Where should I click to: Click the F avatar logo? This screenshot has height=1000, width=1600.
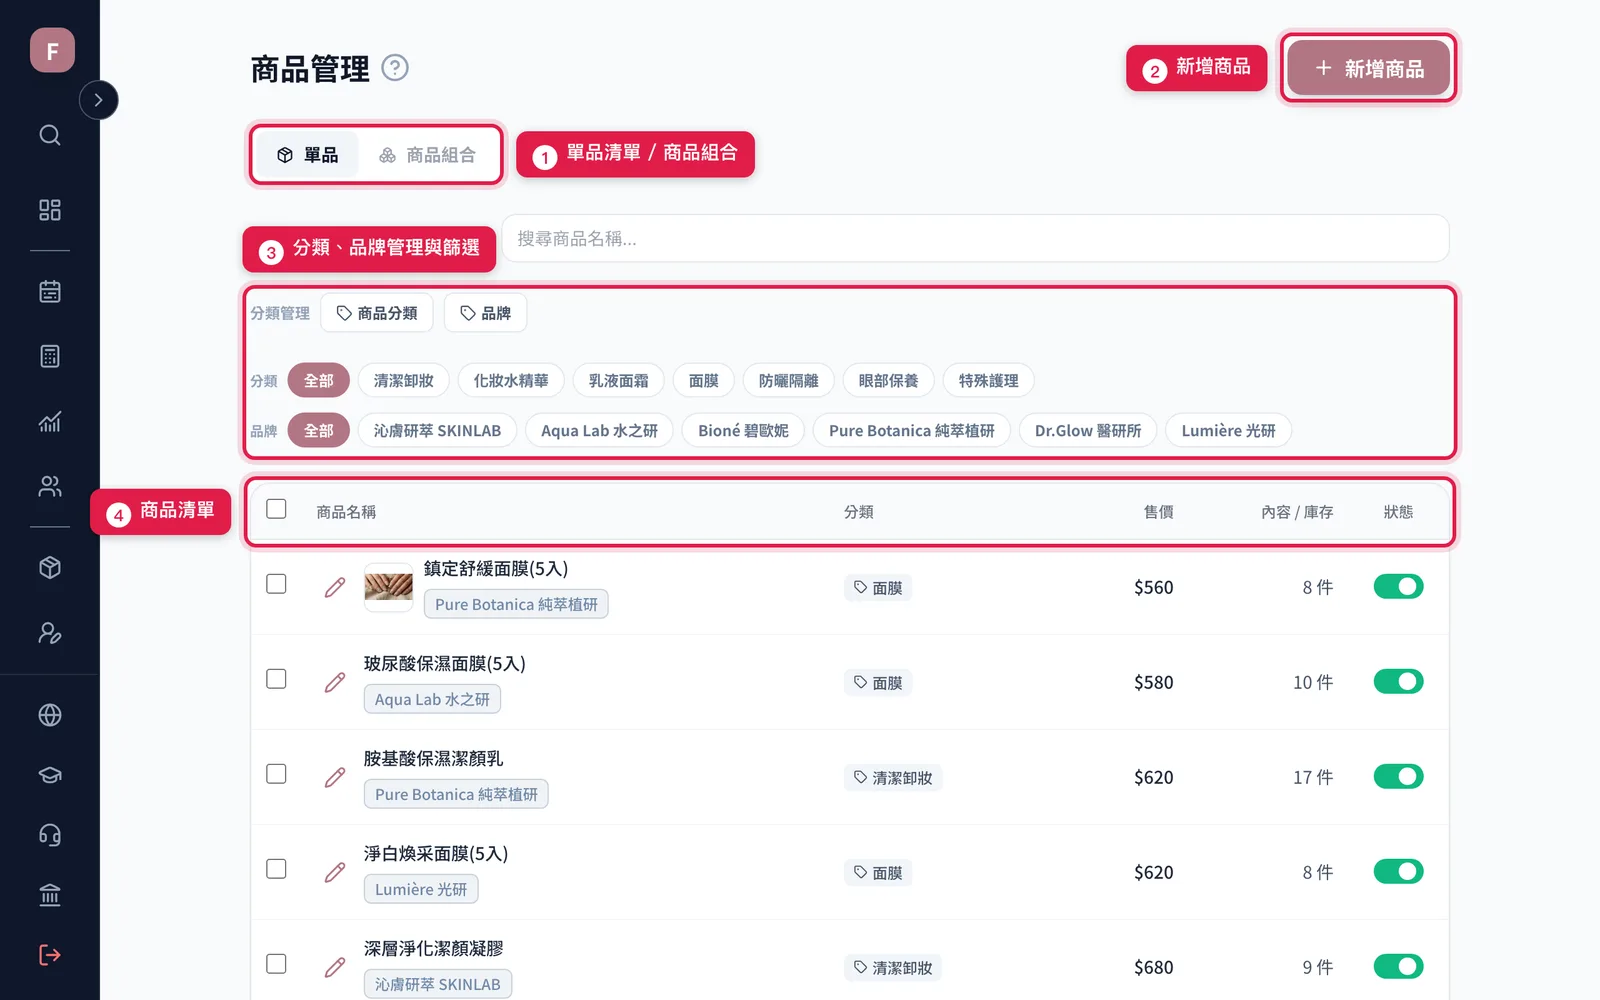pos(52,50)
